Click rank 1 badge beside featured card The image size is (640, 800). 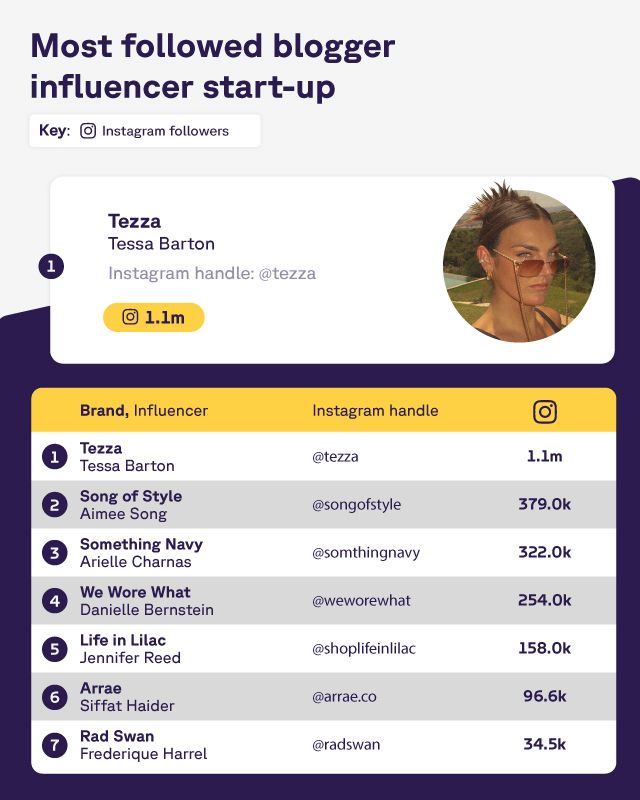point(52,267)
